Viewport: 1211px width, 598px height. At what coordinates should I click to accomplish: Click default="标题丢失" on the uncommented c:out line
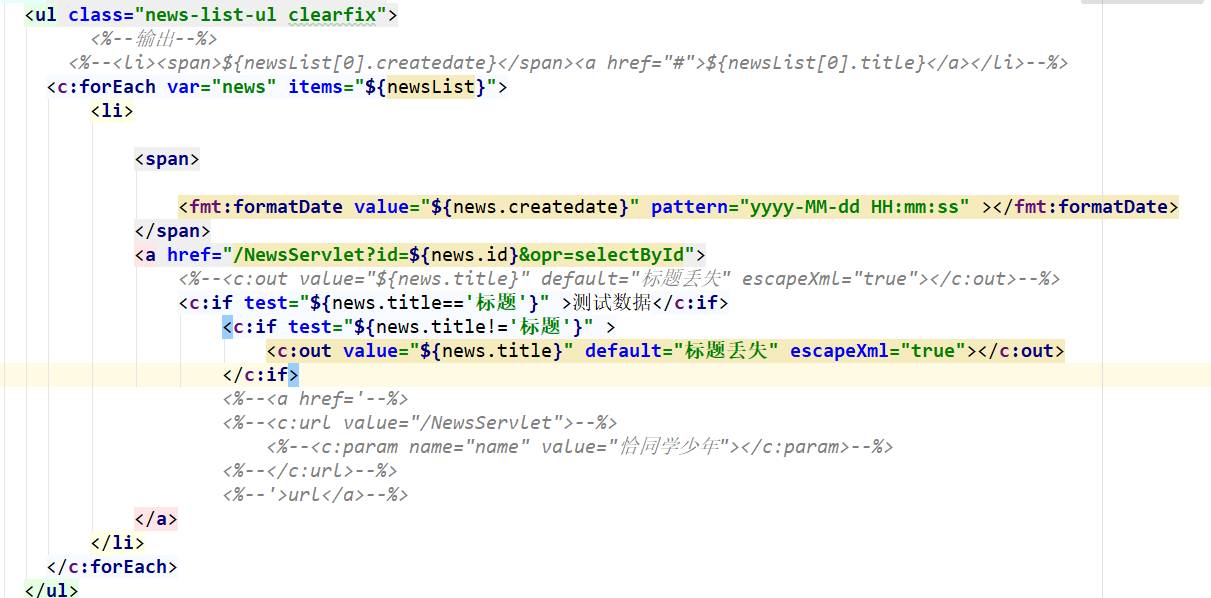682,351
